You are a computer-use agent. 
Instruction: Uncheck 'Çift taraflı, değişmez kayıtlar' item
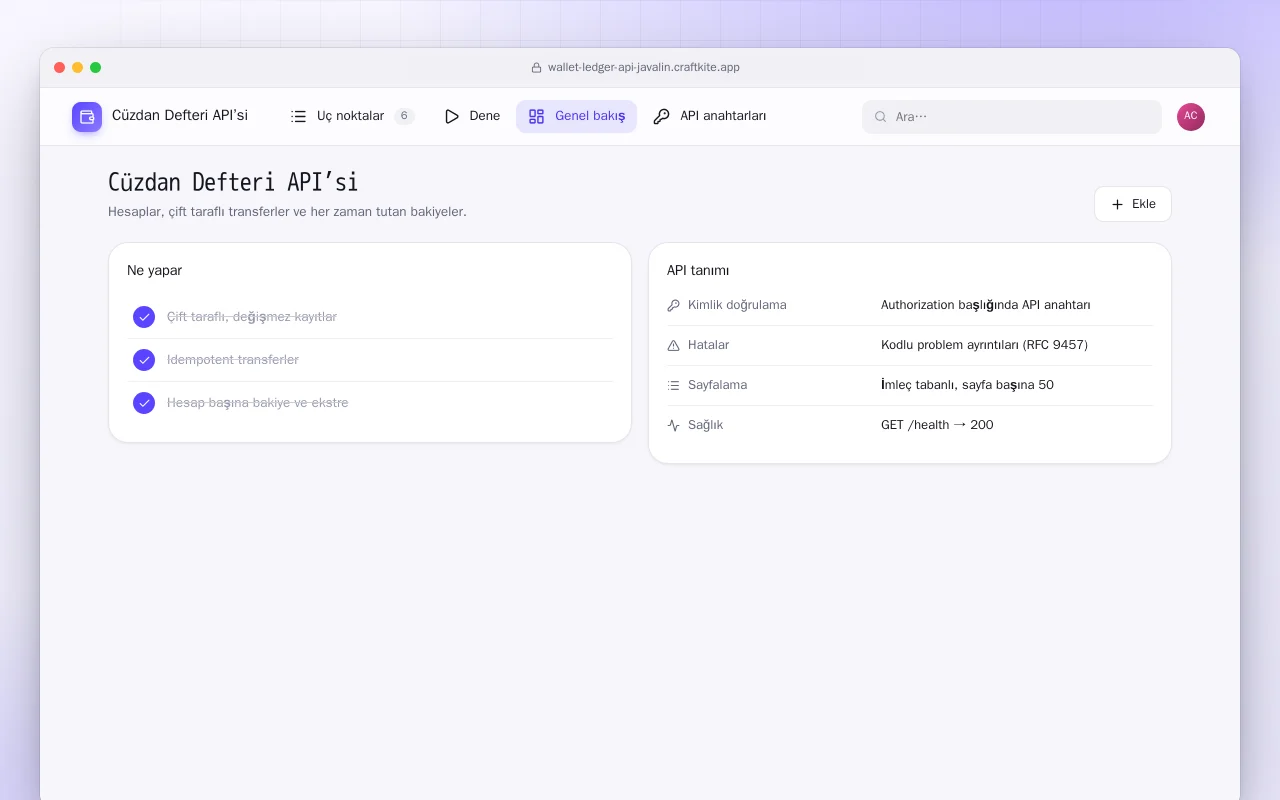144,317
